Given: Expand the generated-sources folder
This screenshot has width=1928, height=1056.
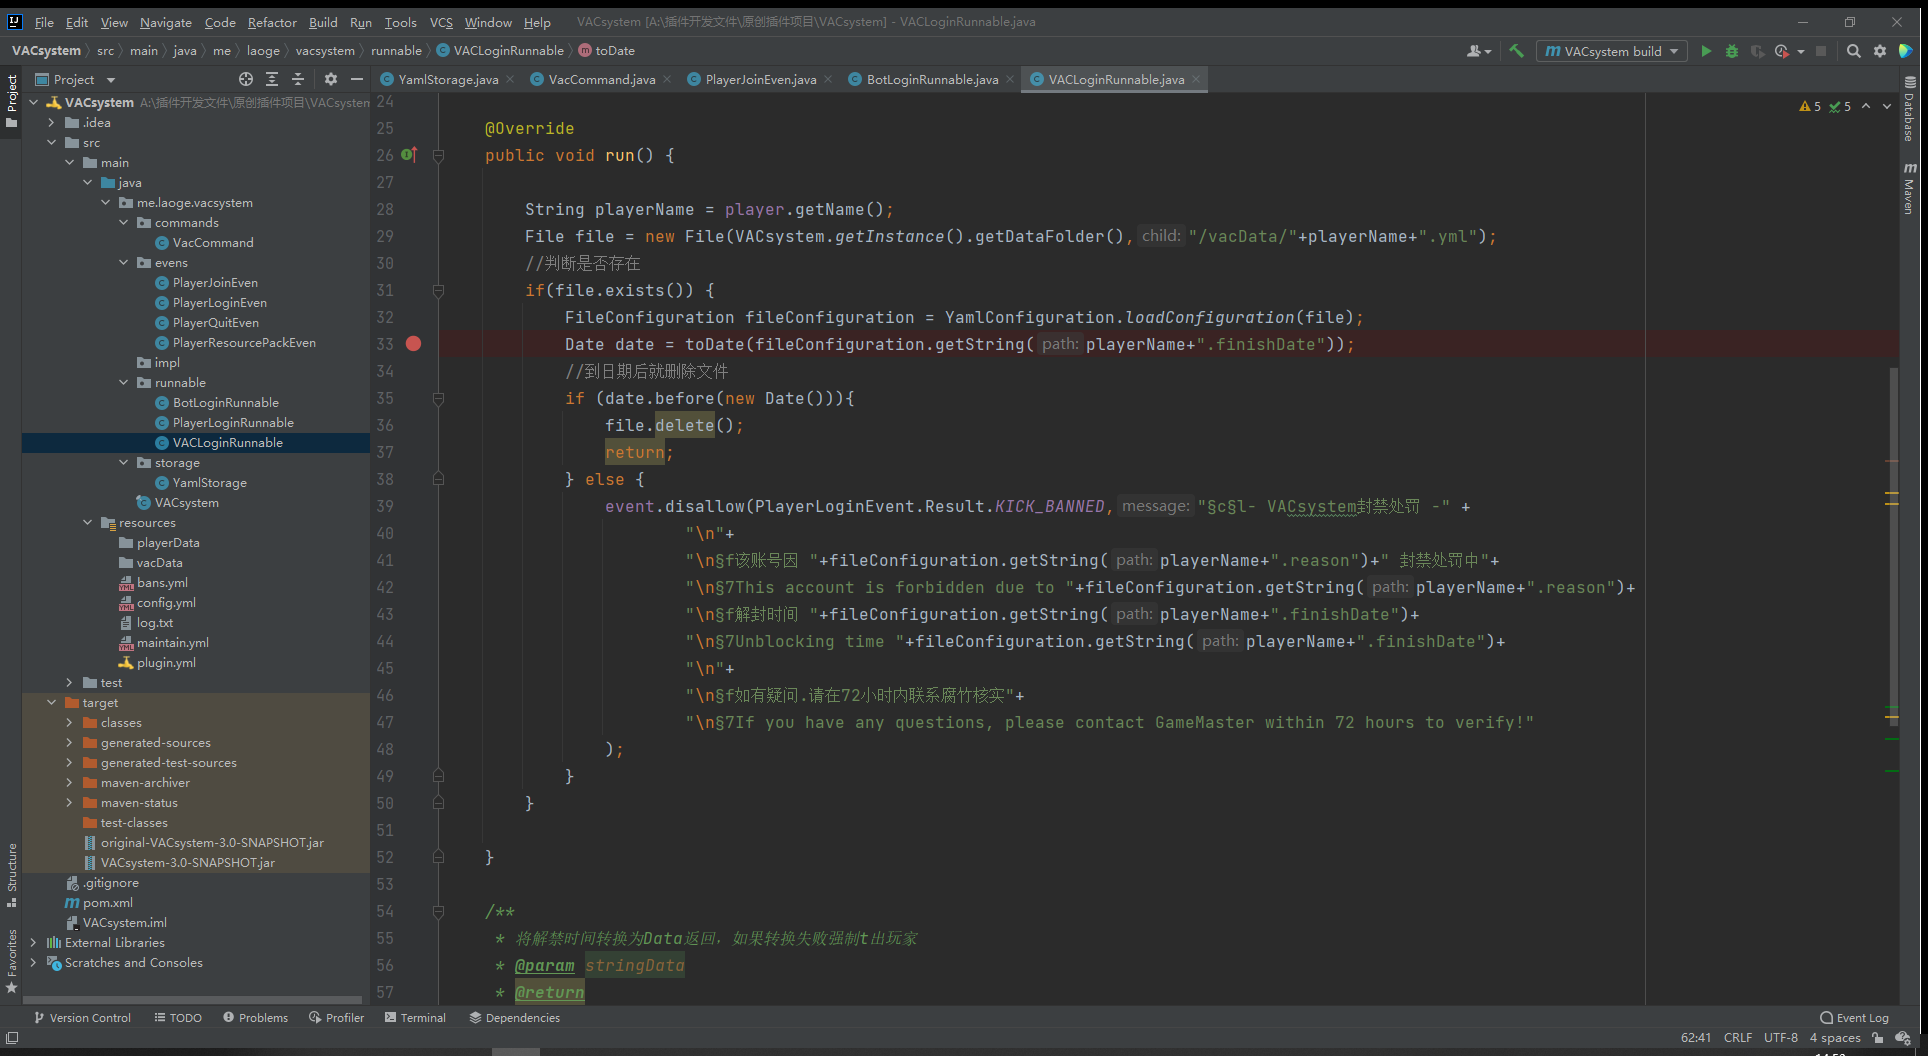Looking at the screenshot, I should [x=69, y=743].
